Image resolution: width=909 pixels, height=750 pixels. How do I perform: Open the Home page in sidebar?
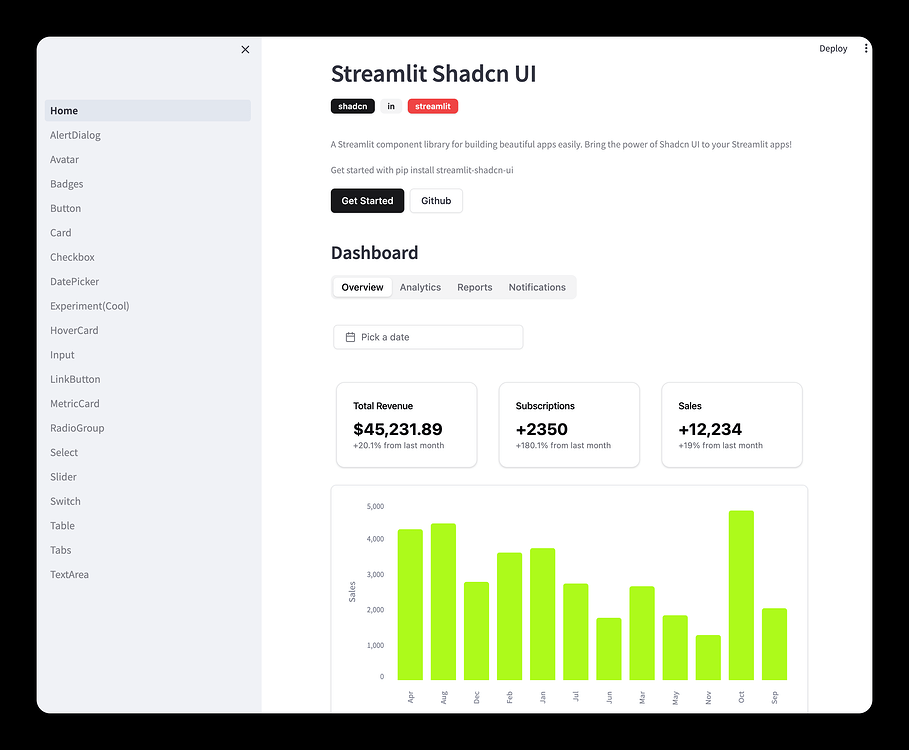[148, 111]
